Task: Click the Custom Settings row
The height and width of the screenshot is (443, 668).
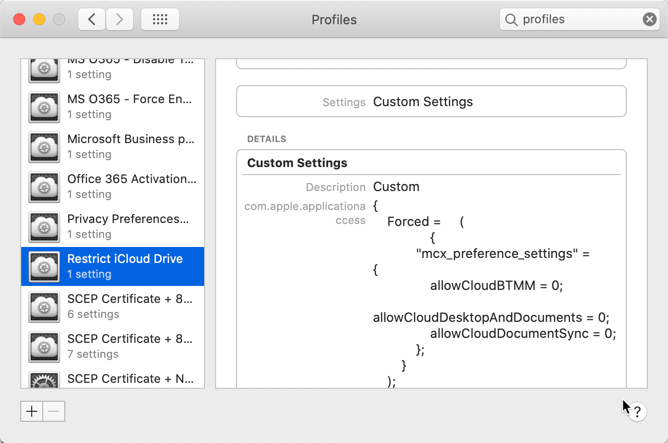Action: (431, 102)
